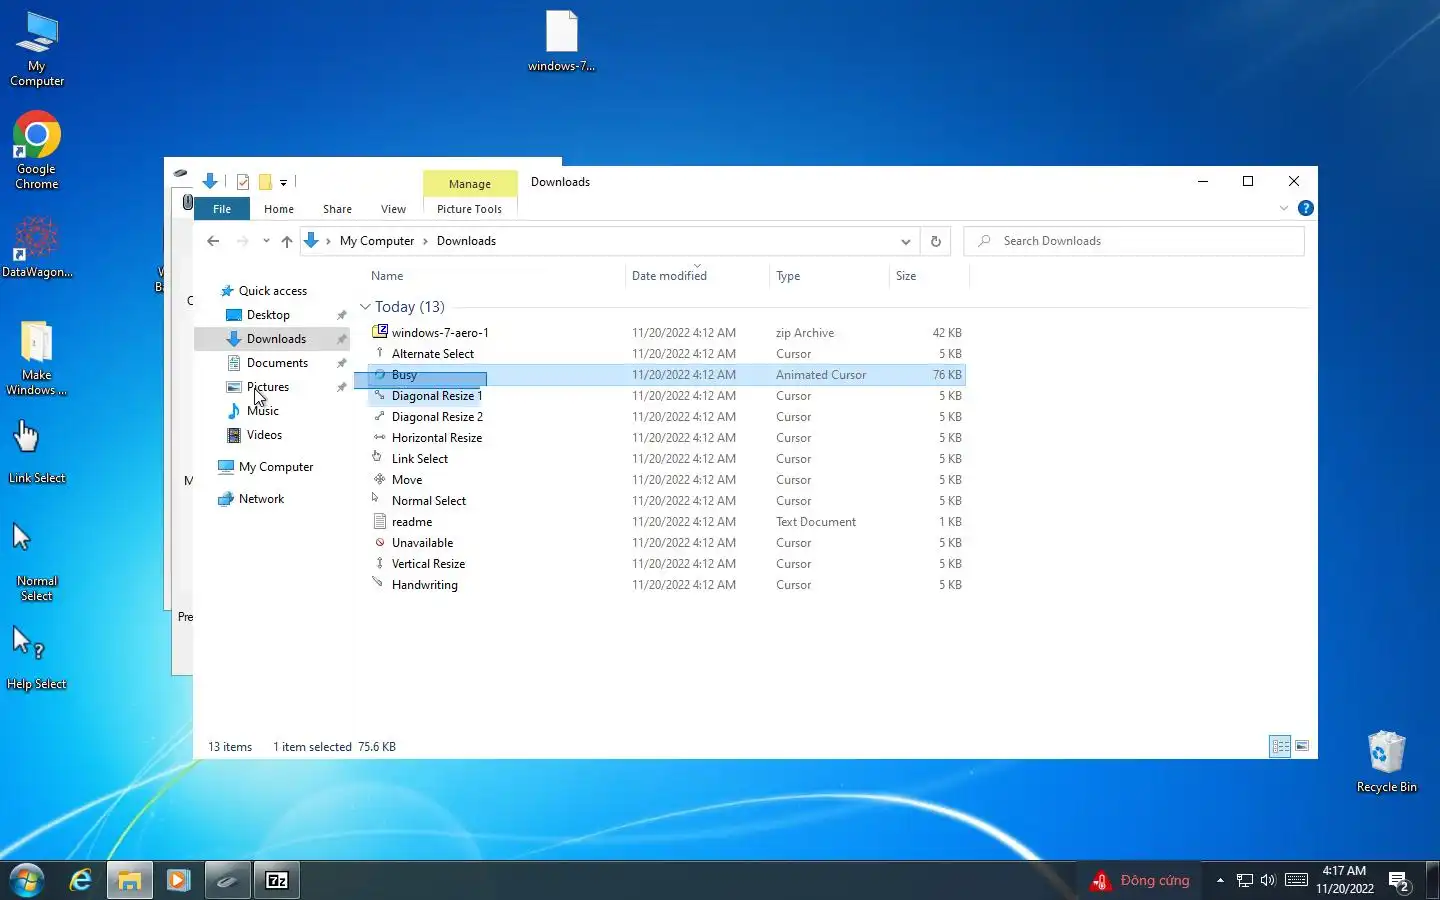Screen dimensions: 1440x900
Task: Select the Unavailable cursor file
Action: click(422, 543)
